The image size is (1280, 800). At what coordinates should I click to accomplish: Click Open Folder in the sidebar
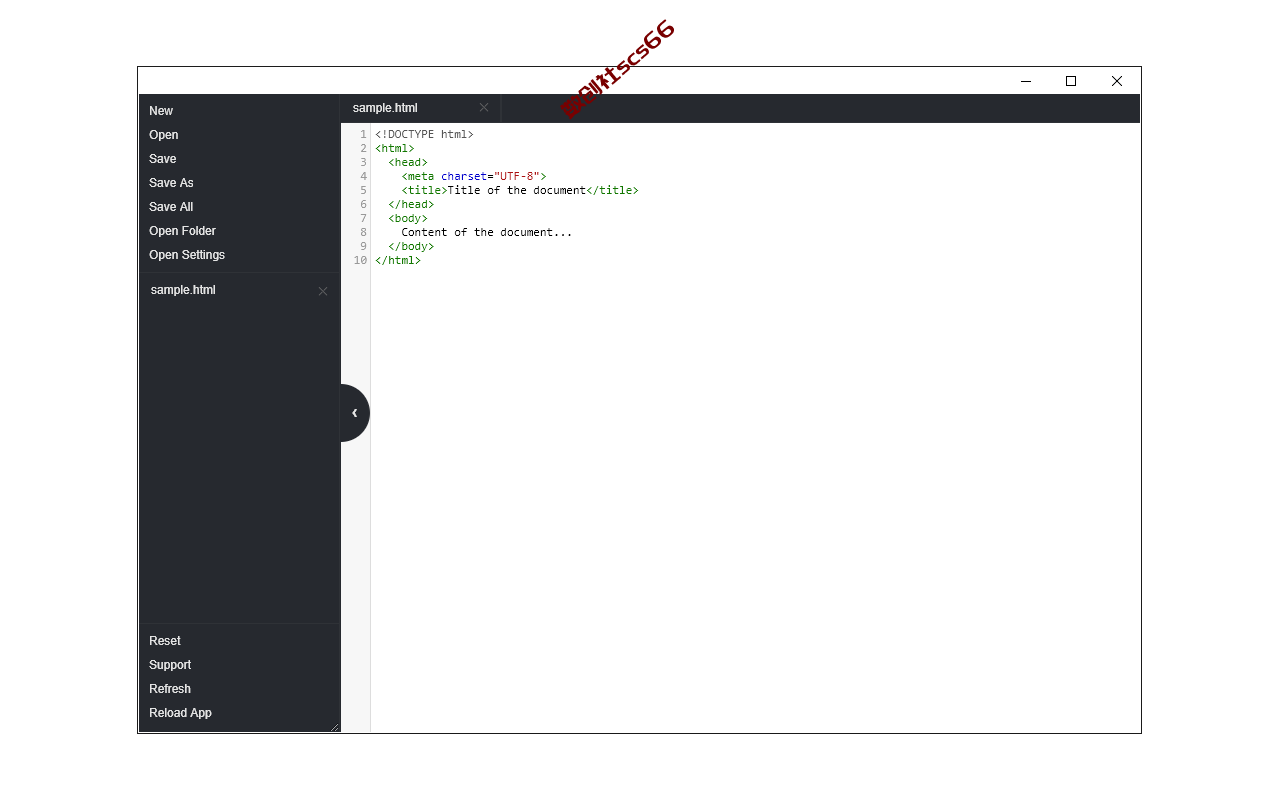coord(182,231)
